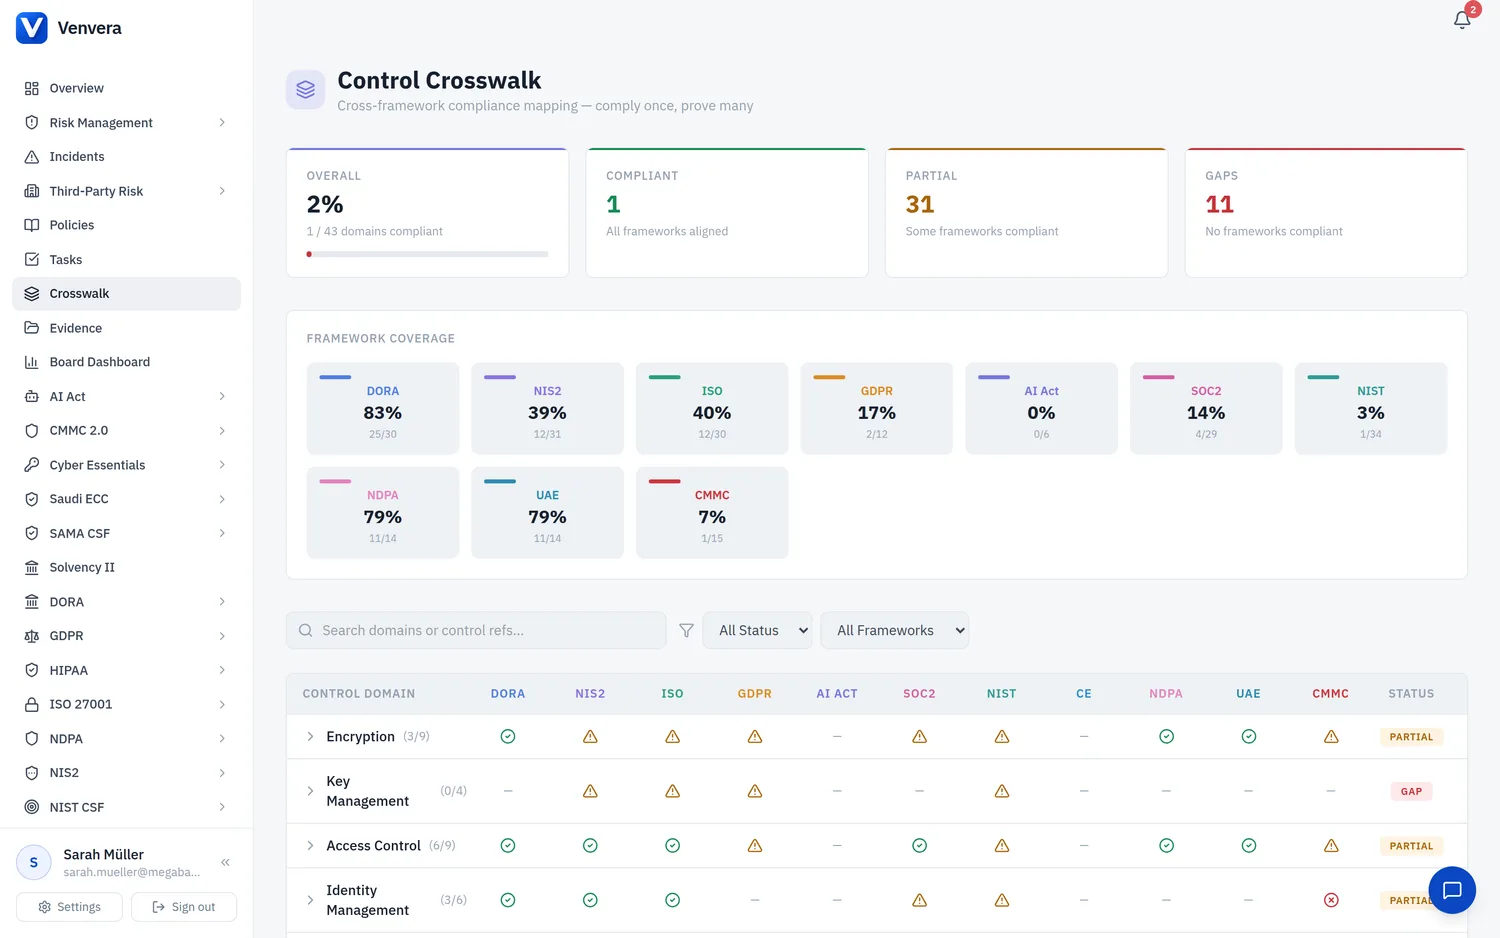Collapse sidebar with double chevron icon
This screenshot has height=938, width=1500.
(226, 862)
